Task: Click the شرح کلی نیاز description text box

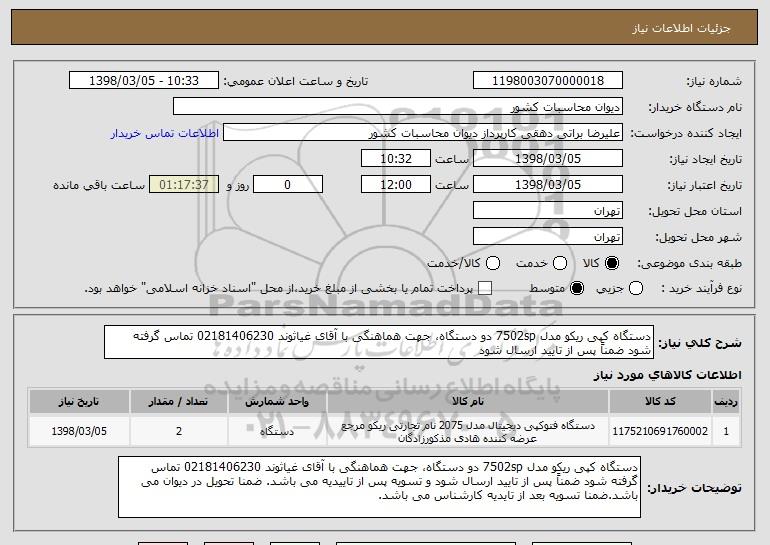Action: (379, 342)
